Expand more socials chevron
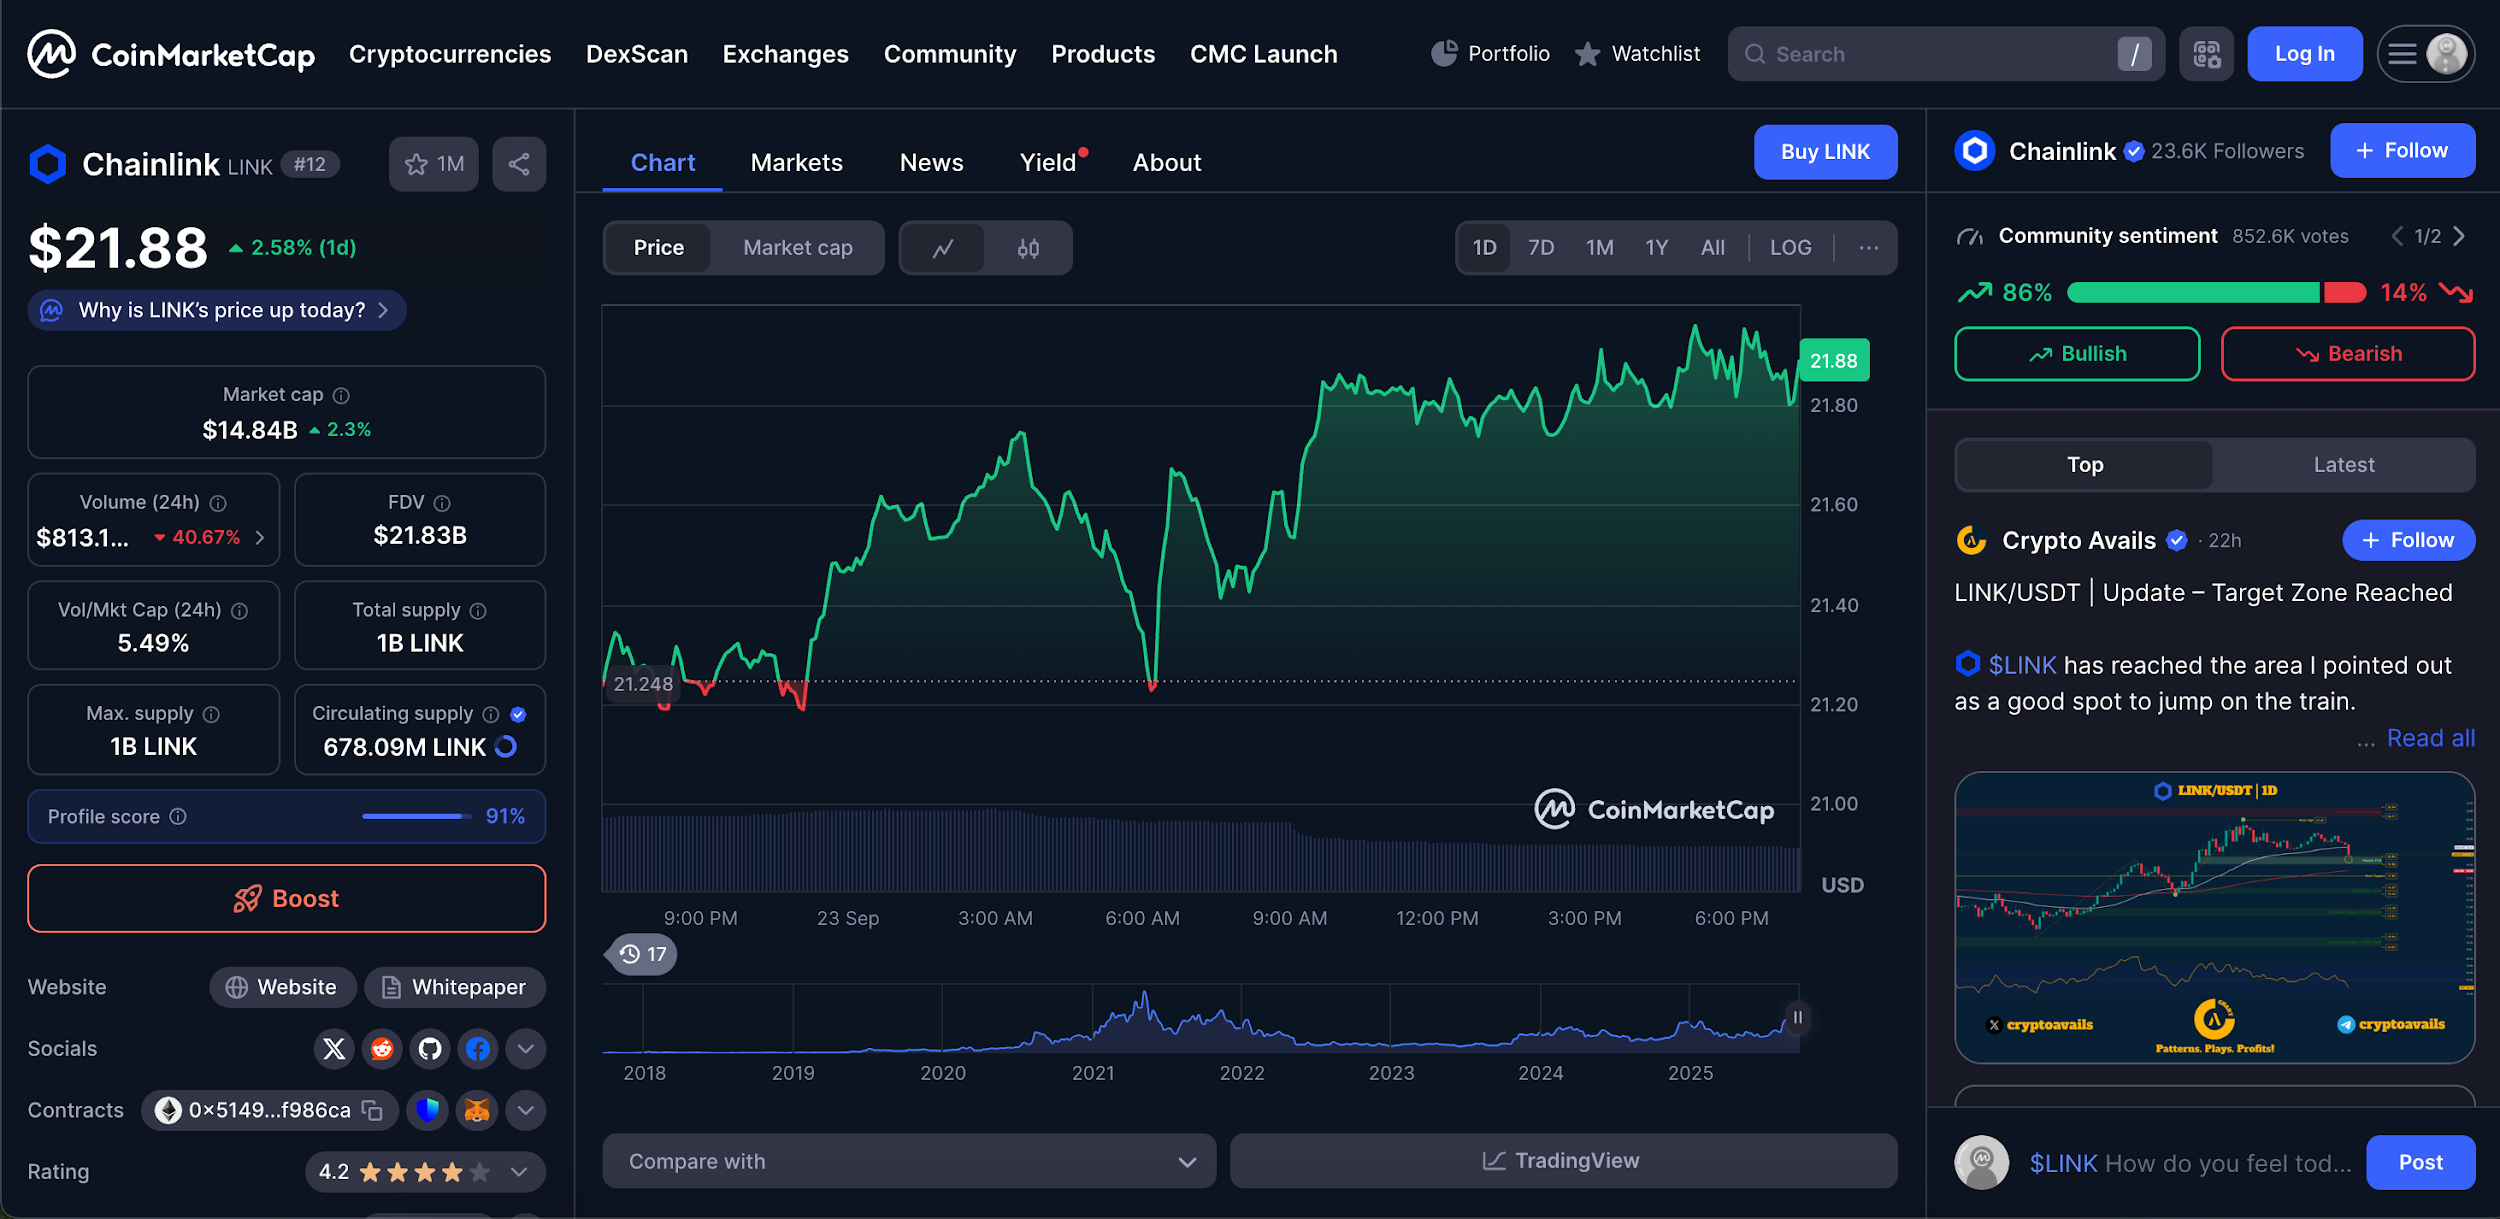The image size is (2500, 1219). 525,1048
